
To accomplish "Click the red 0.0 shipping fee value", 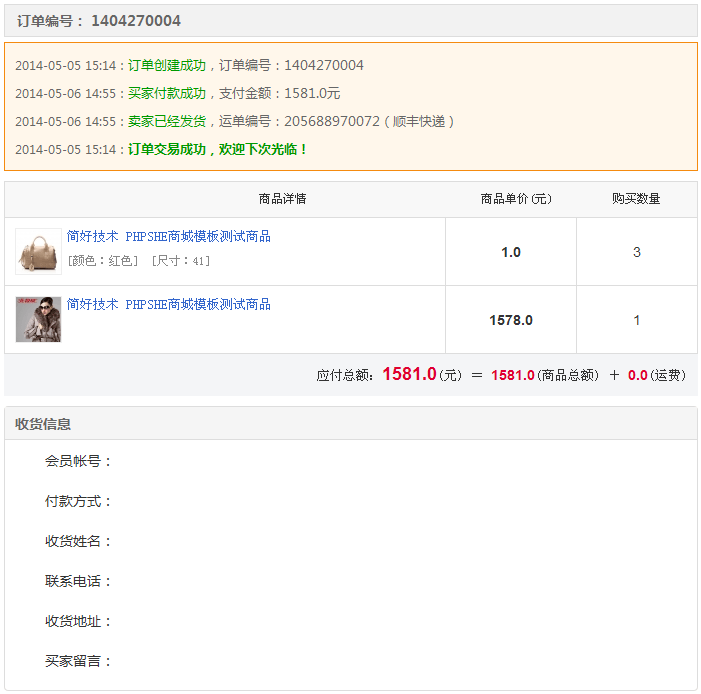I will tap(637, 376).
